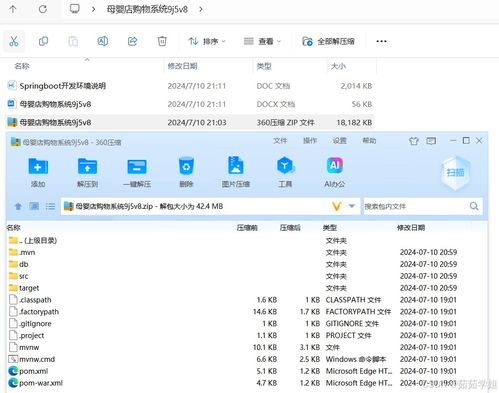
Task: Click the Rename icon in Explorer toolbar
Action: click(x=103, y=41)
